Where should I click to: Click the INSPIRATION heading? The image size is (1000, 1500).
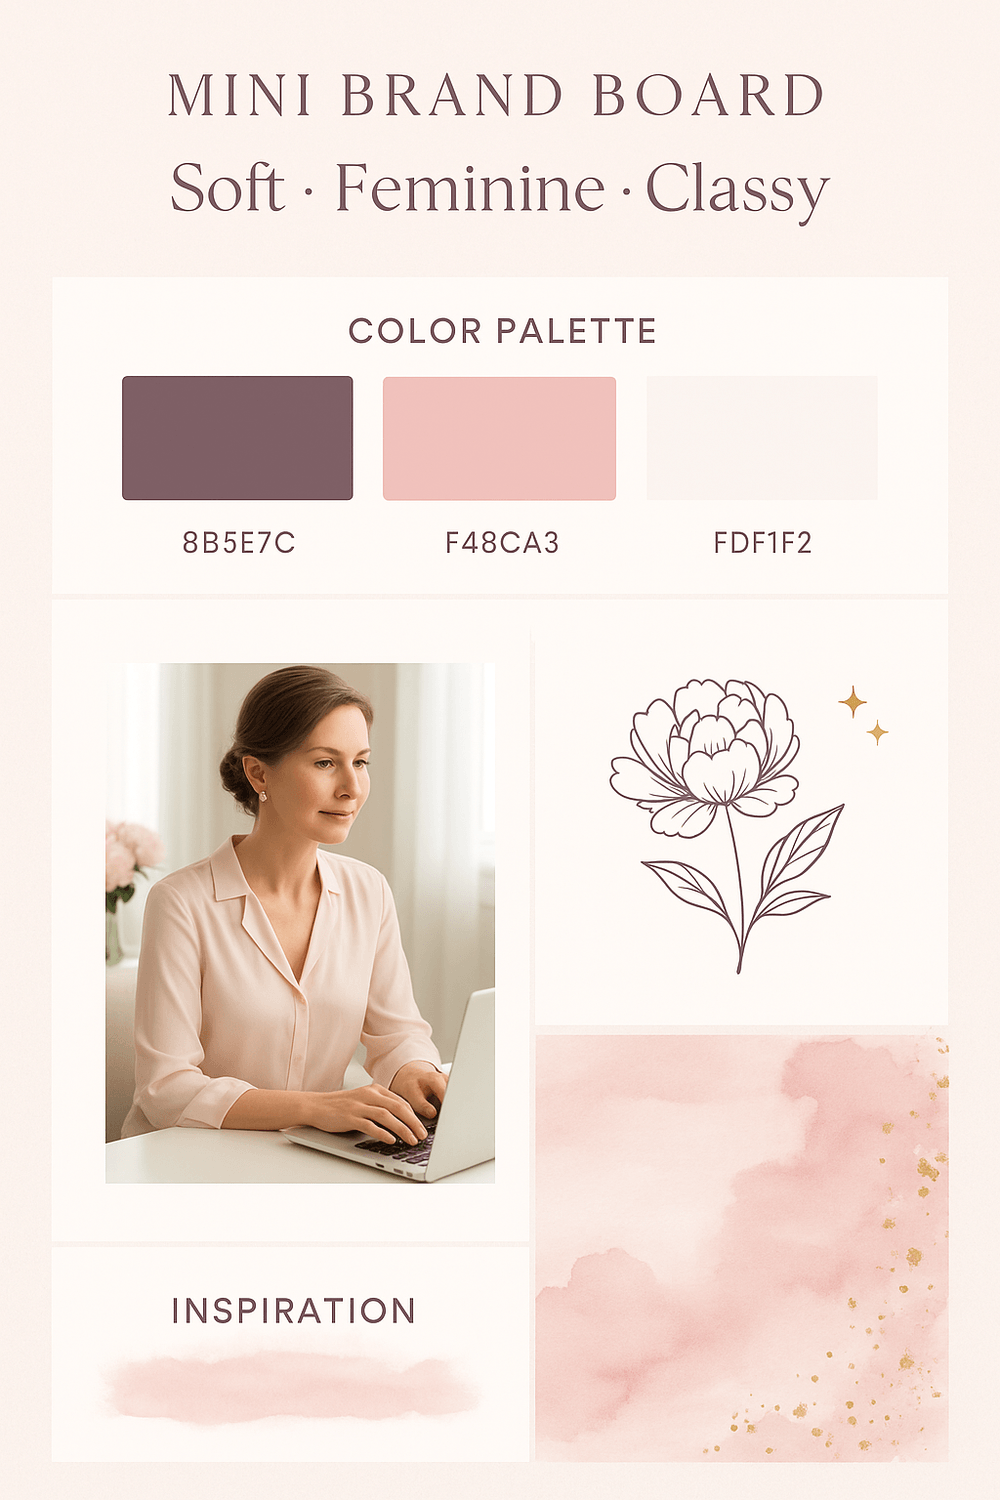294,1311
